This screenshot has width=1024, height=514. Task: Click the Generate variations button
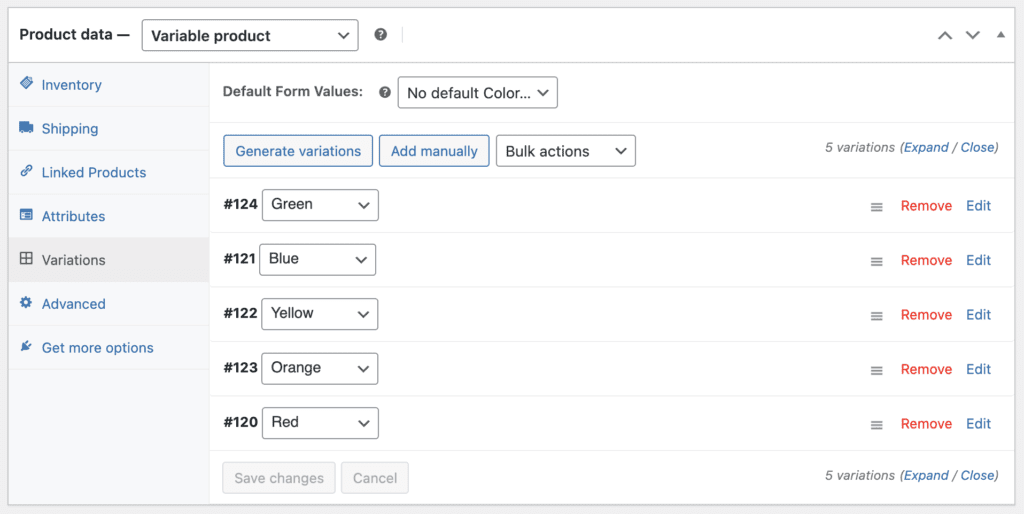click(x=298, y=151)
